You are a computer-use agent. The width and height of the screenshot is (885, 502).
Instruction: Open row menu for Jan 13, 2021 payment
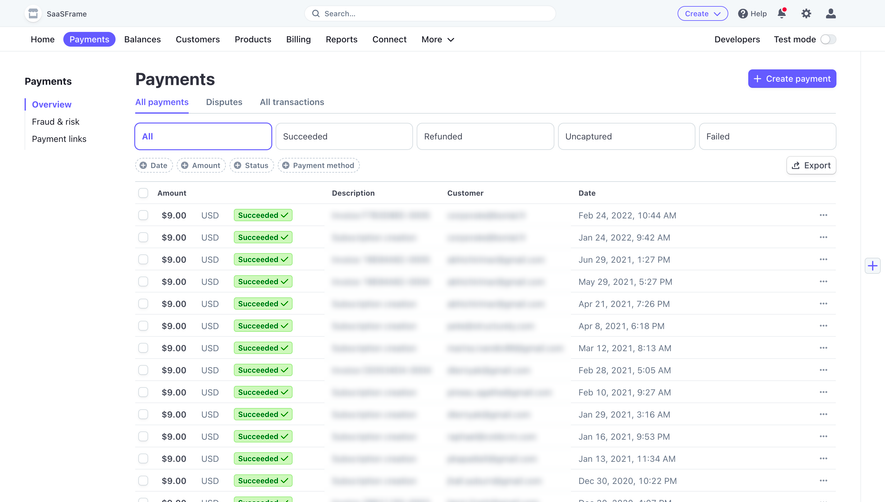click(823, 459)
